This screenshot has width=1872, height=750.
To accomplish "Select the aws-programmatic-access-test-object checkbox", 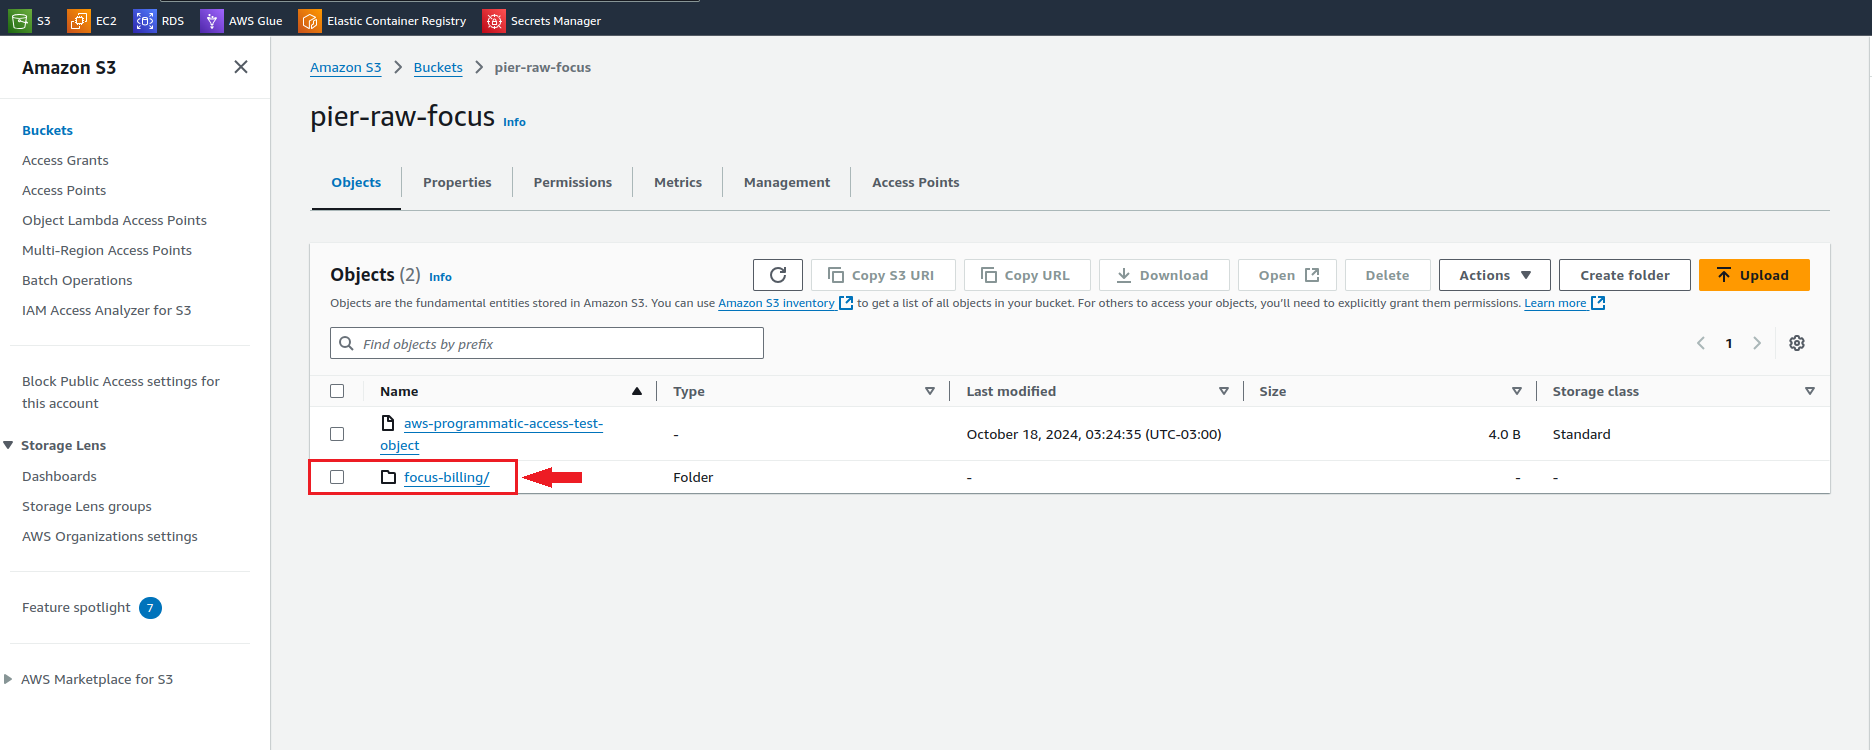I will tap(337, 434).
